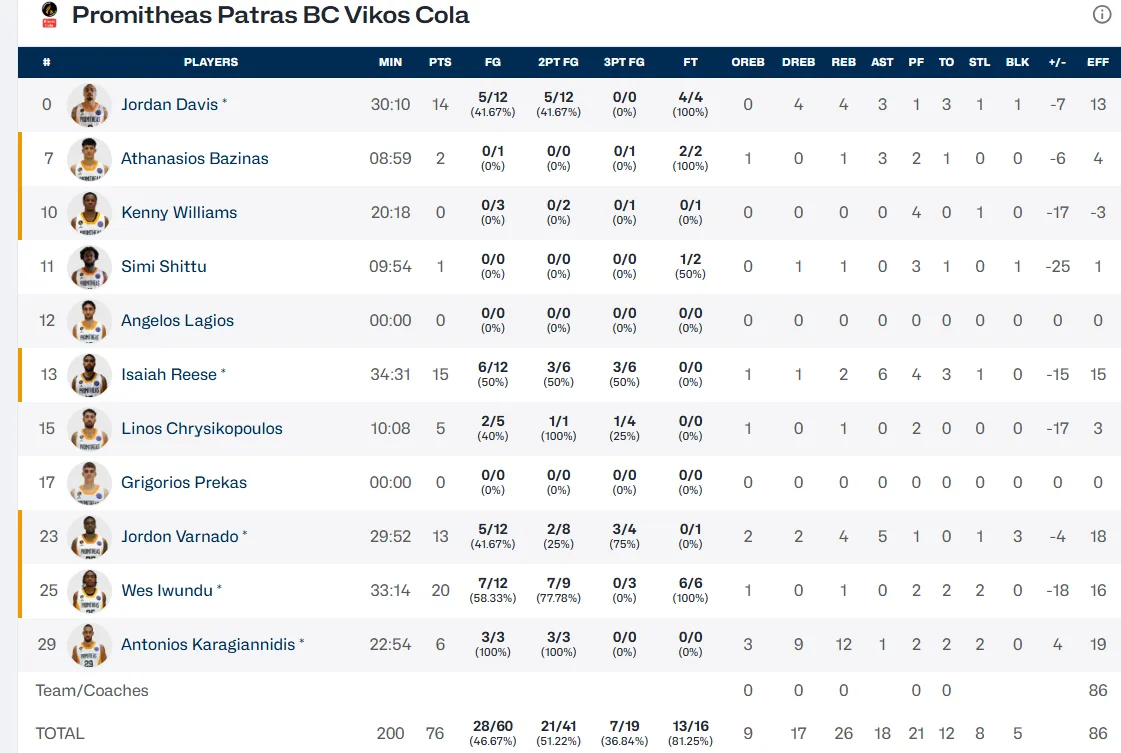The image size is (1121, 753).
Task: Click the Promitheas Patras team logo
Action: pyautogui.click(x=49, y=15)
